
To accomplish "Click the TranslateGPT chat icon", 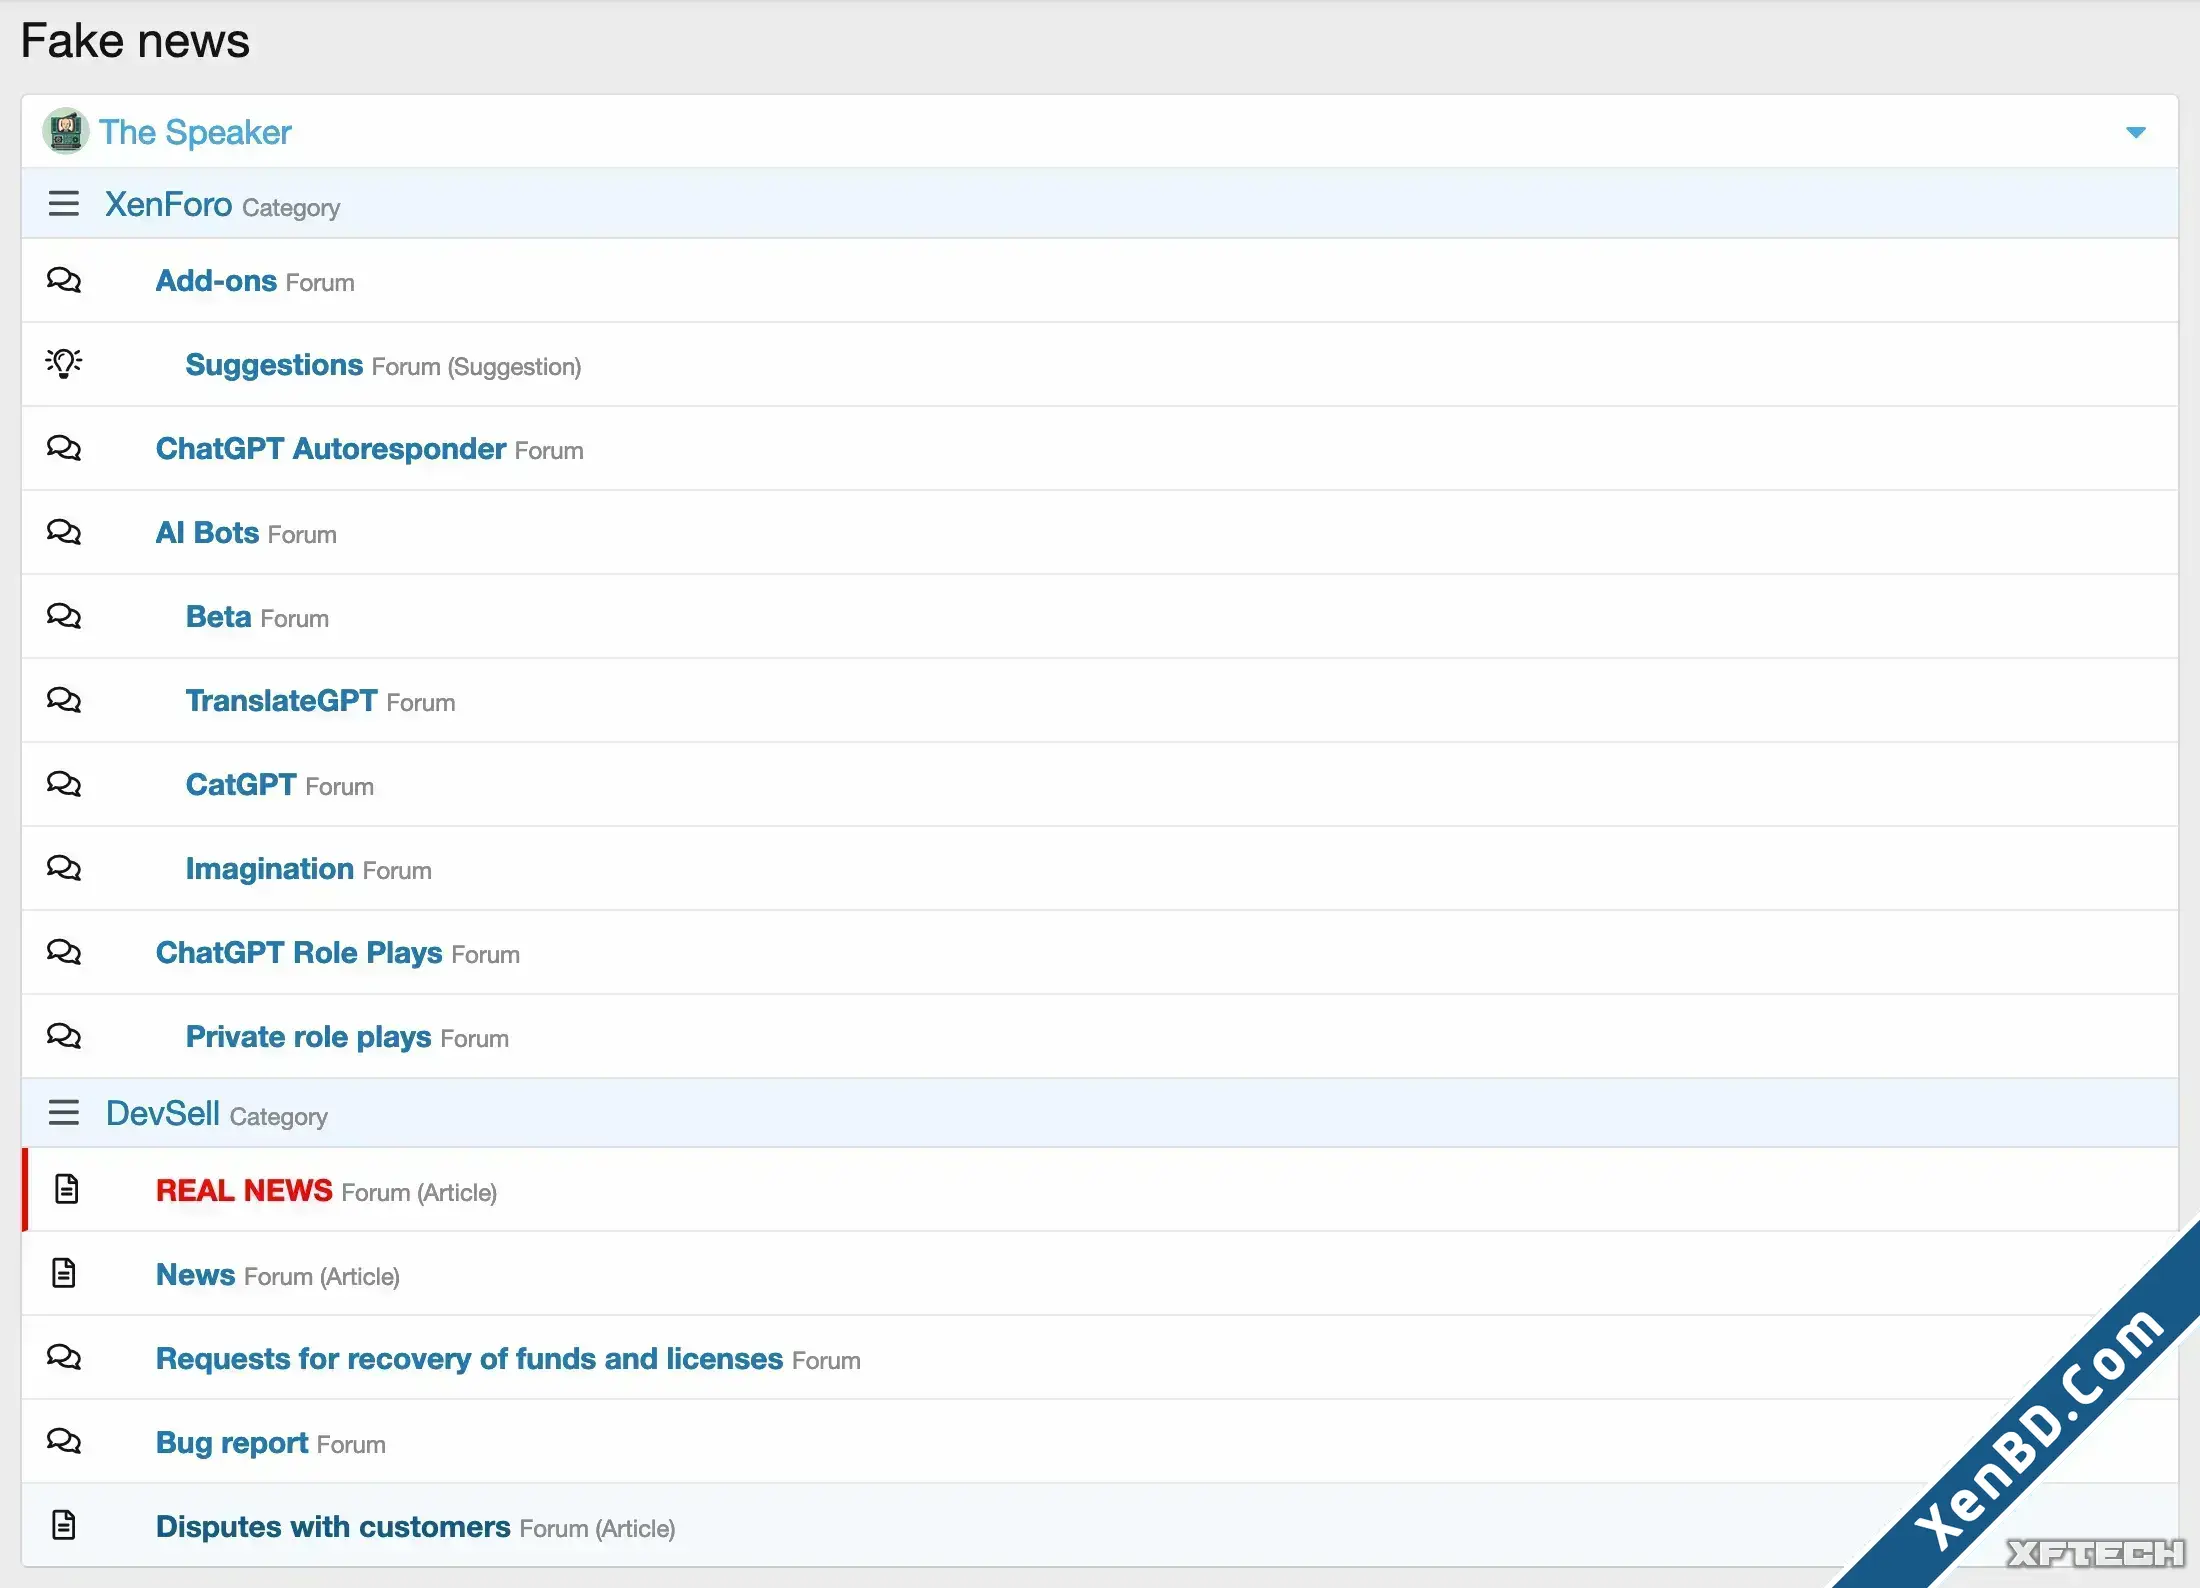I will 64,700.
